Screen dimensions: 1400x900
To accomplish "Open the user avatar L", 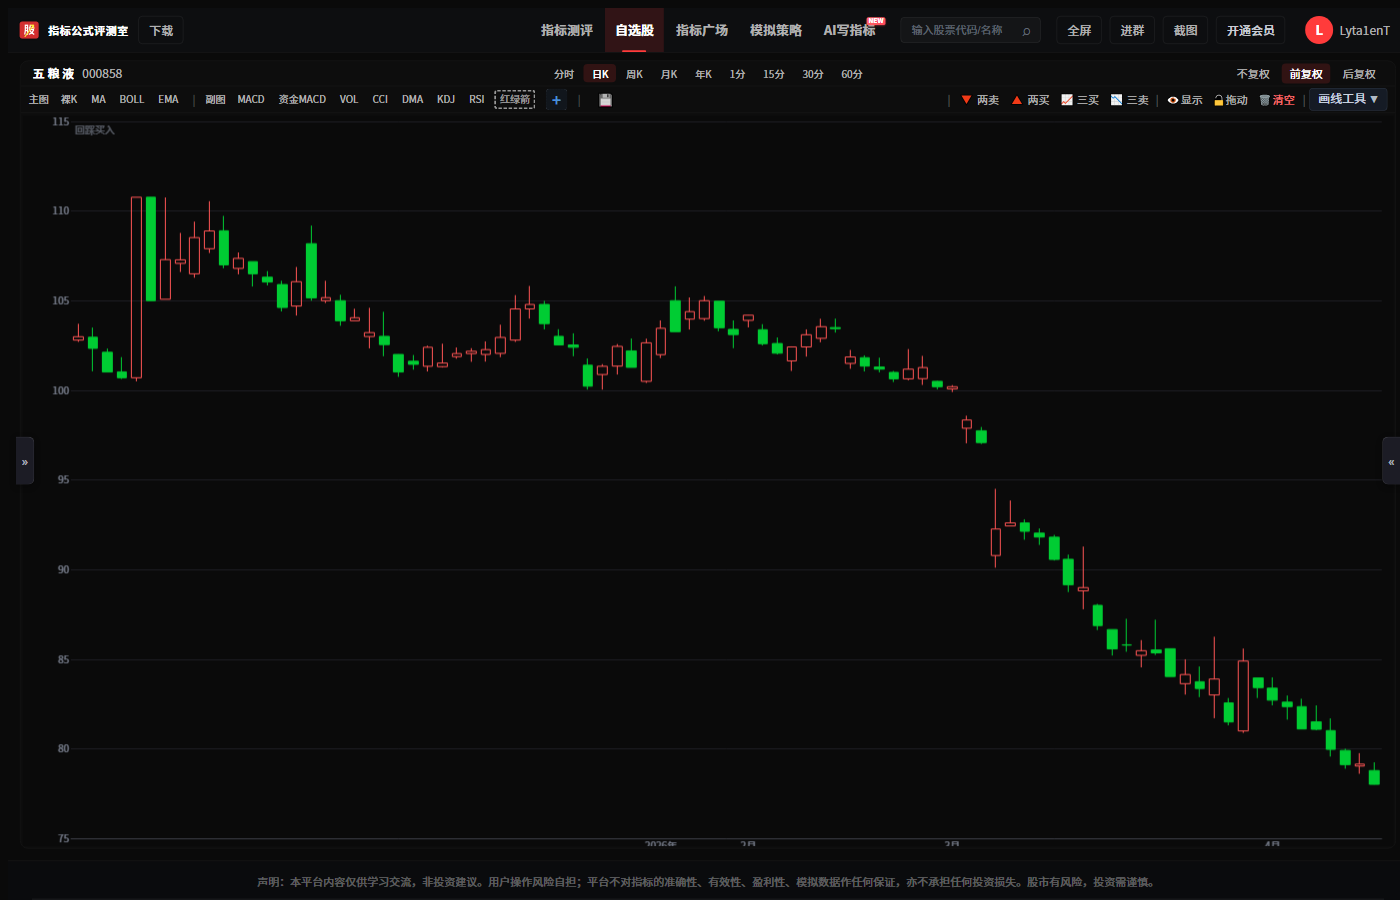I will [1318, 30].
